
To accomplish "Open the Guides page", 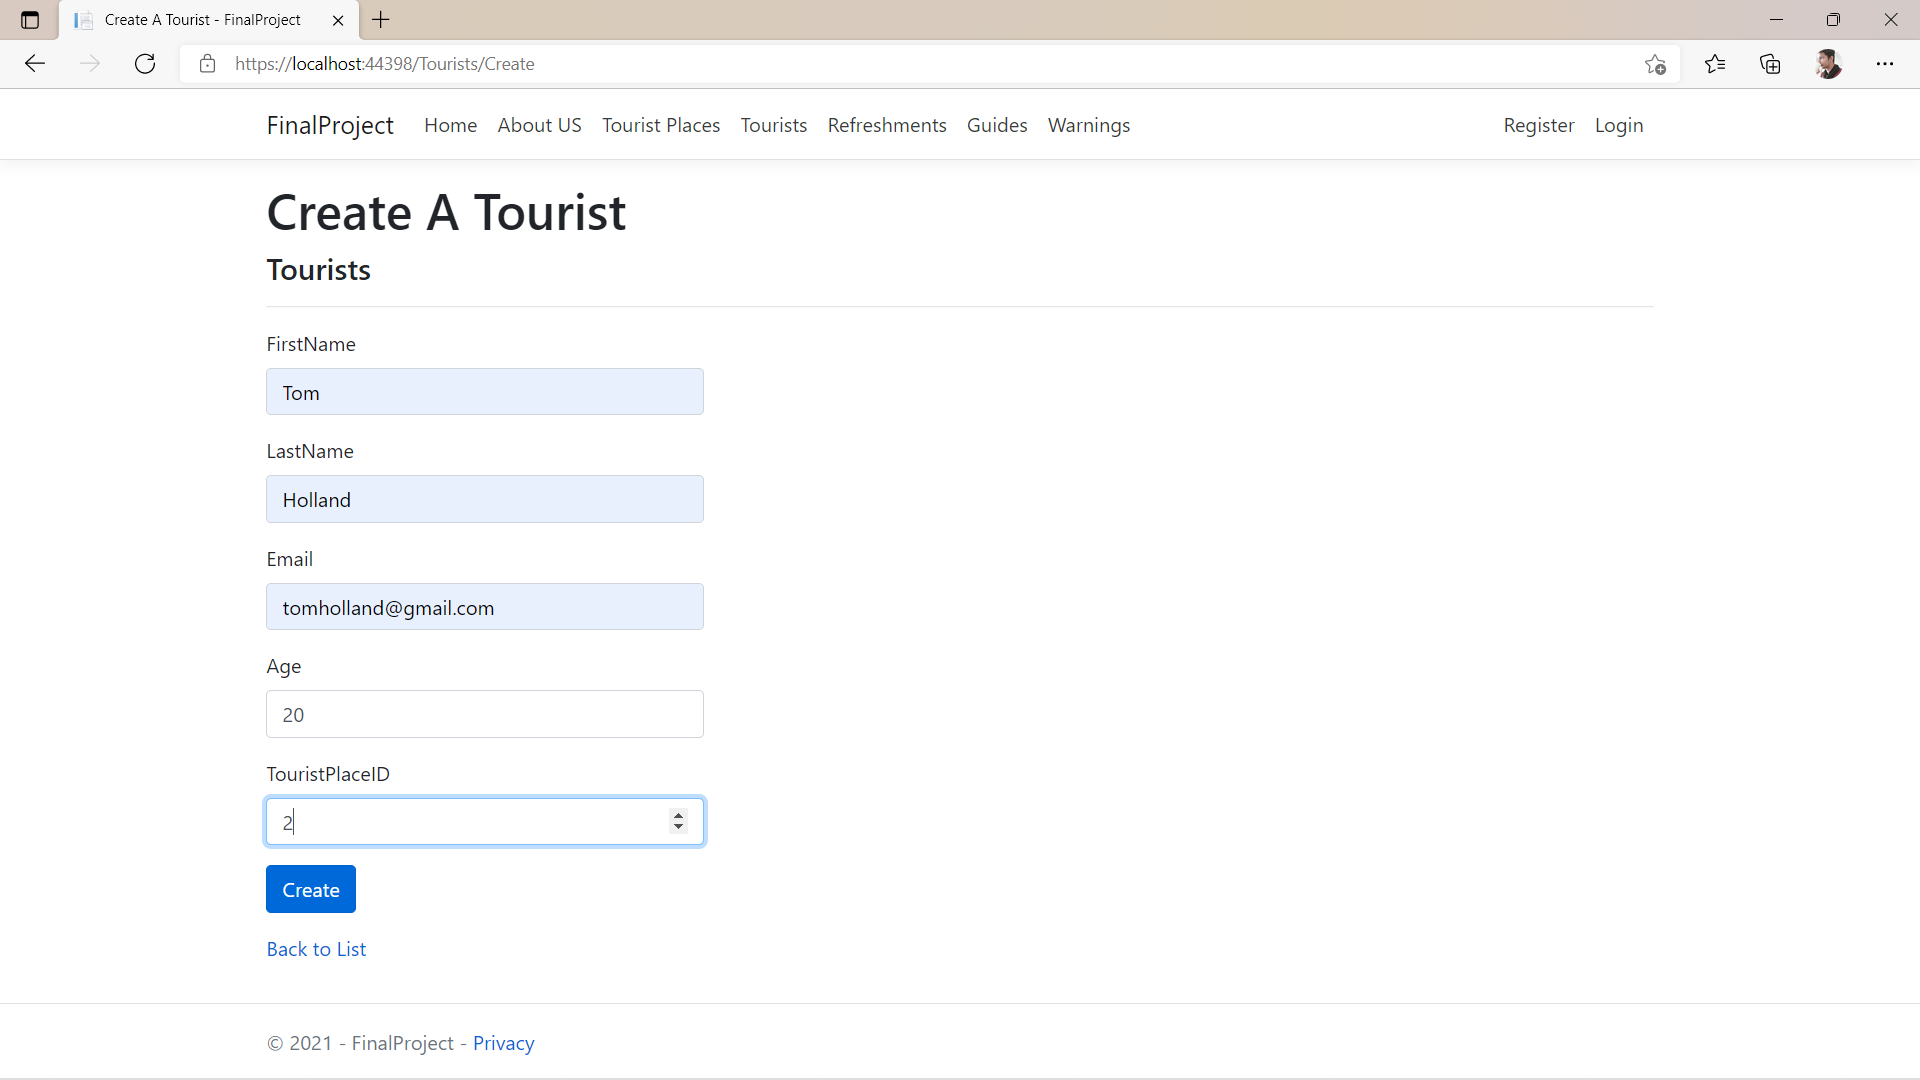I will (x=997, y=125).
